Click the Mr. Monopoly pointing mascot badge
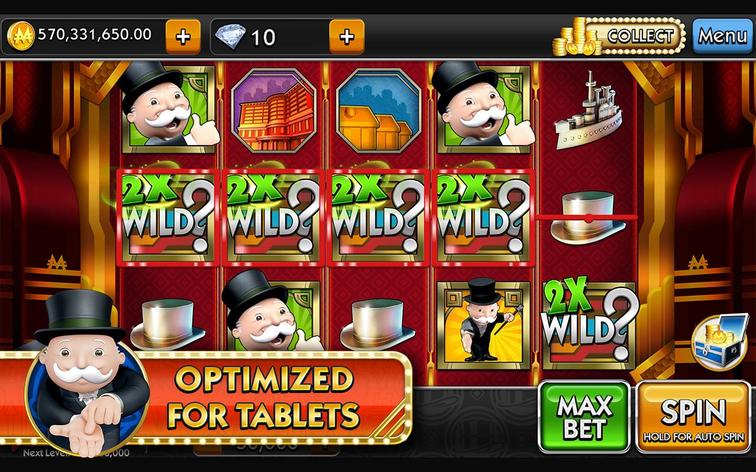Image resolution: width=756 pixels, height=472 pixels. tap(87, 374)
